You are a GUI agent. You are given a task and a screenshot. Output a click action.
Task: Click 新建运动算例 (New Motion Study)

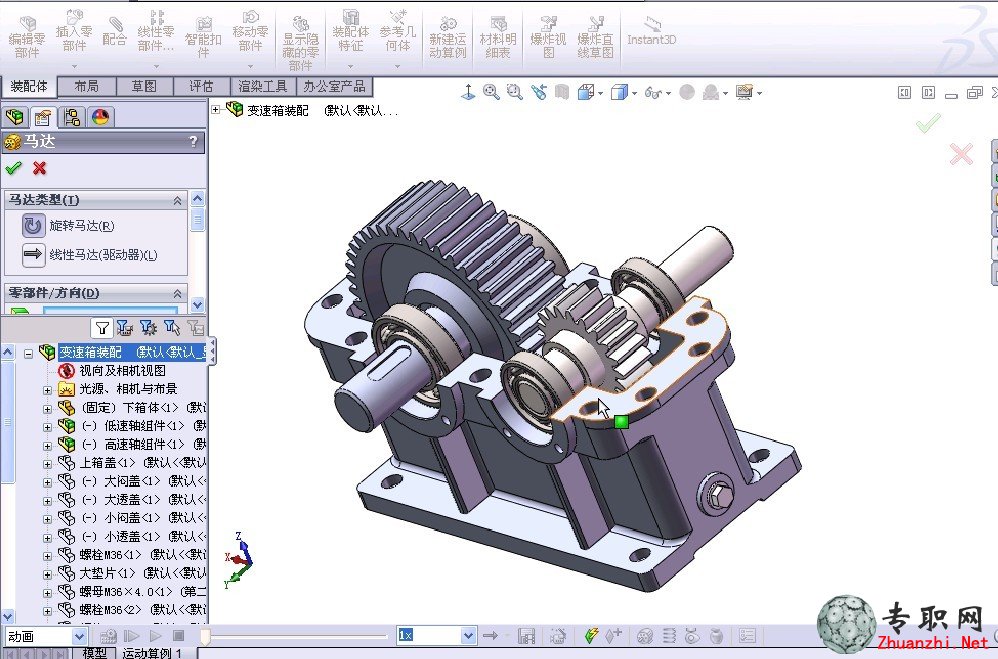coord(447,38)
